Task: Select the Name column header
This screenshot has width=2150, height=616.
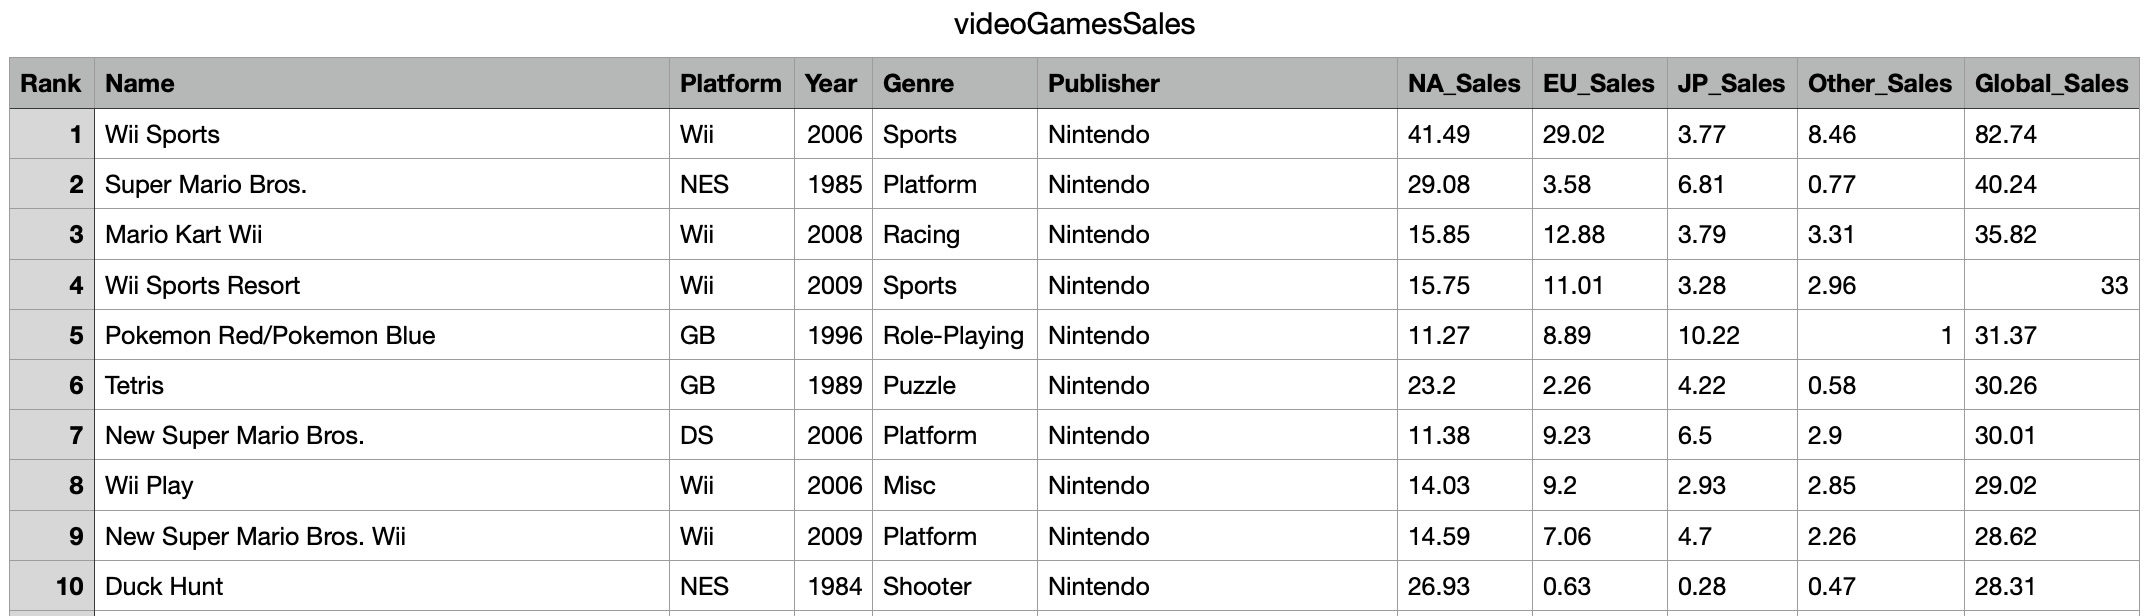Action: pos(381,84)
